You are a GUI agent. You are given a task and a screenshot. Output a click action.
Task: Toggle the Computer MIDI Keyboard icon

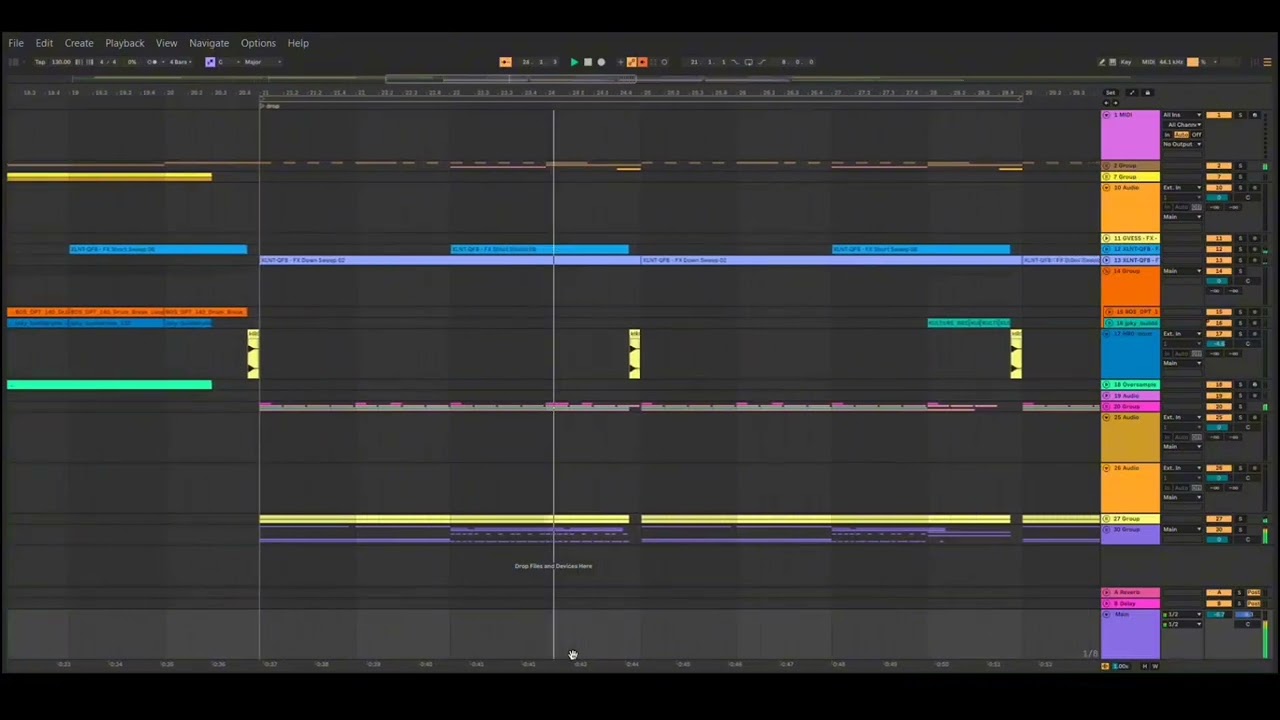coord(1112,62)
